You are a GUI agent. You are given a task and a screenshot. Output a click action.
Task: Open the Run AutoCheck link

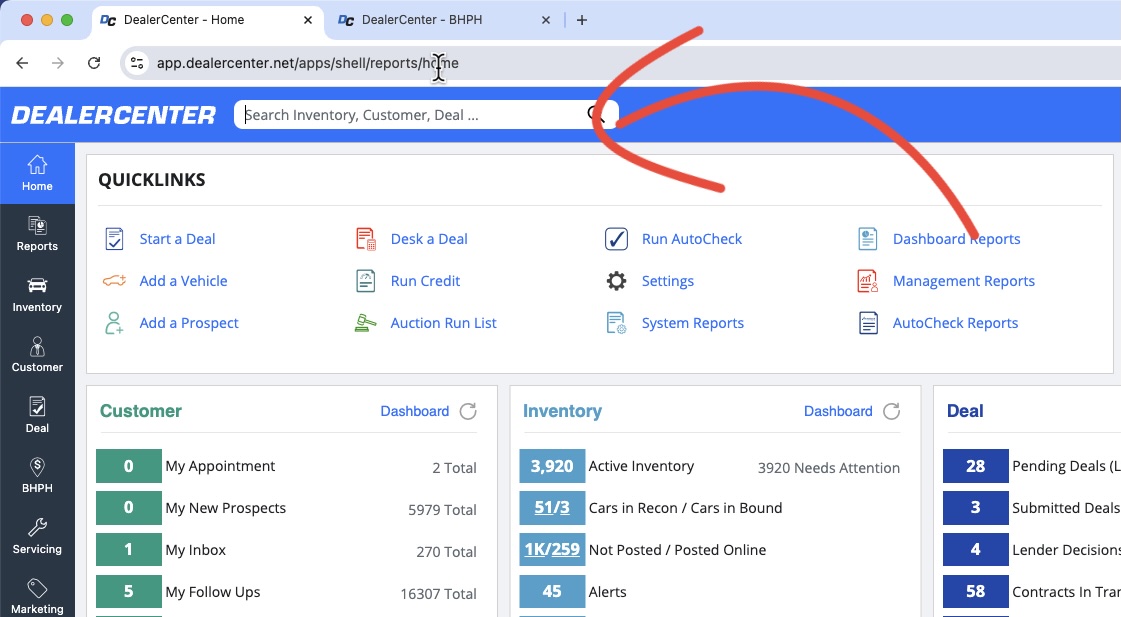(692, 239)
